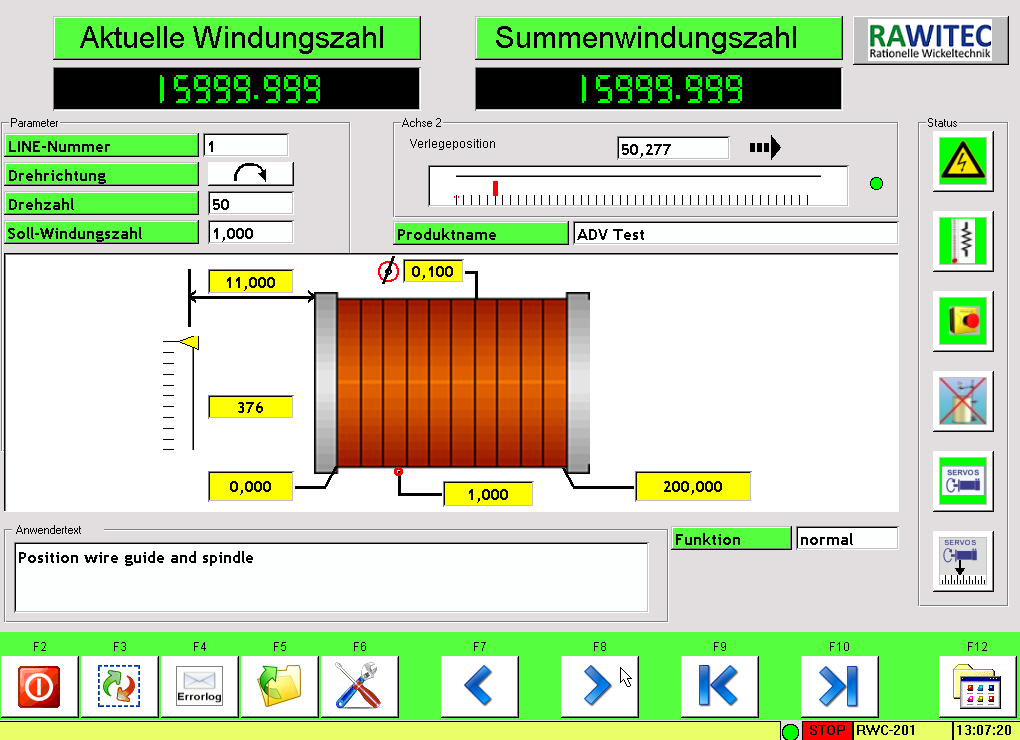The height and width of the screenshot is (740, 1020).
Task: Click the wire tension spring status icon
Action: point(963,241)
